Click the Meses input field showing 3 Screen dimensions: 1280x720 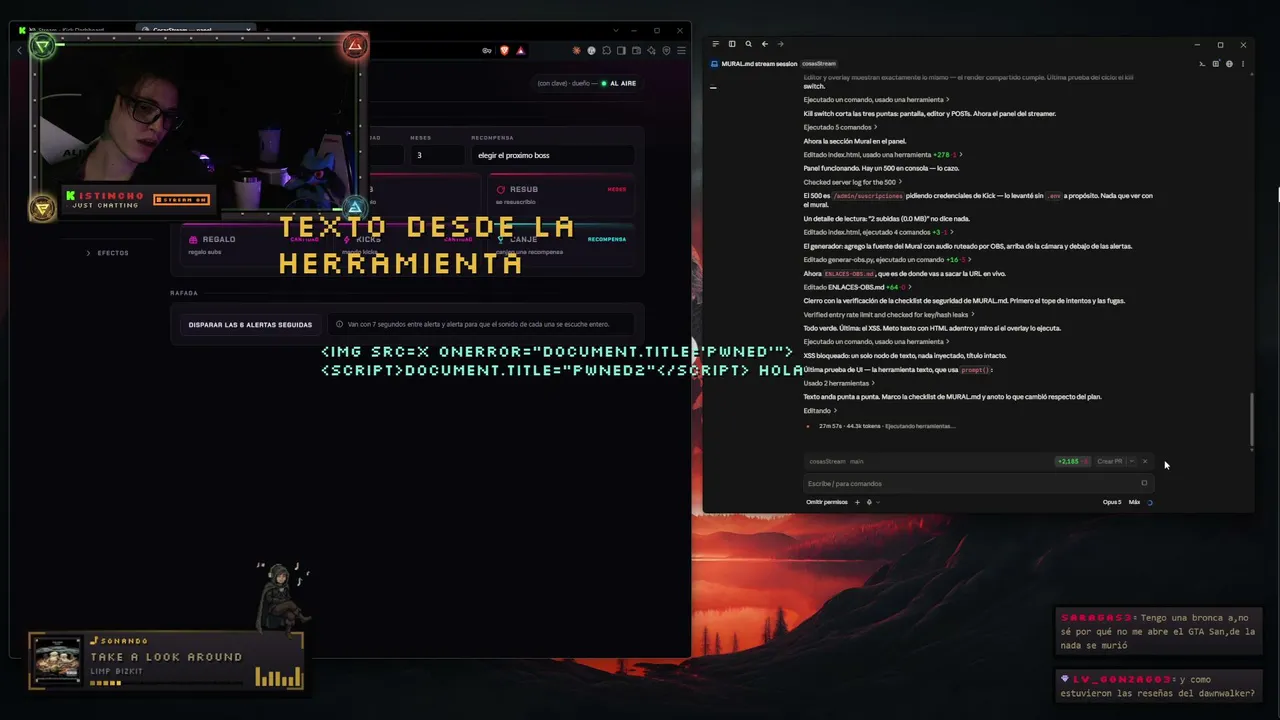(437, 155)
